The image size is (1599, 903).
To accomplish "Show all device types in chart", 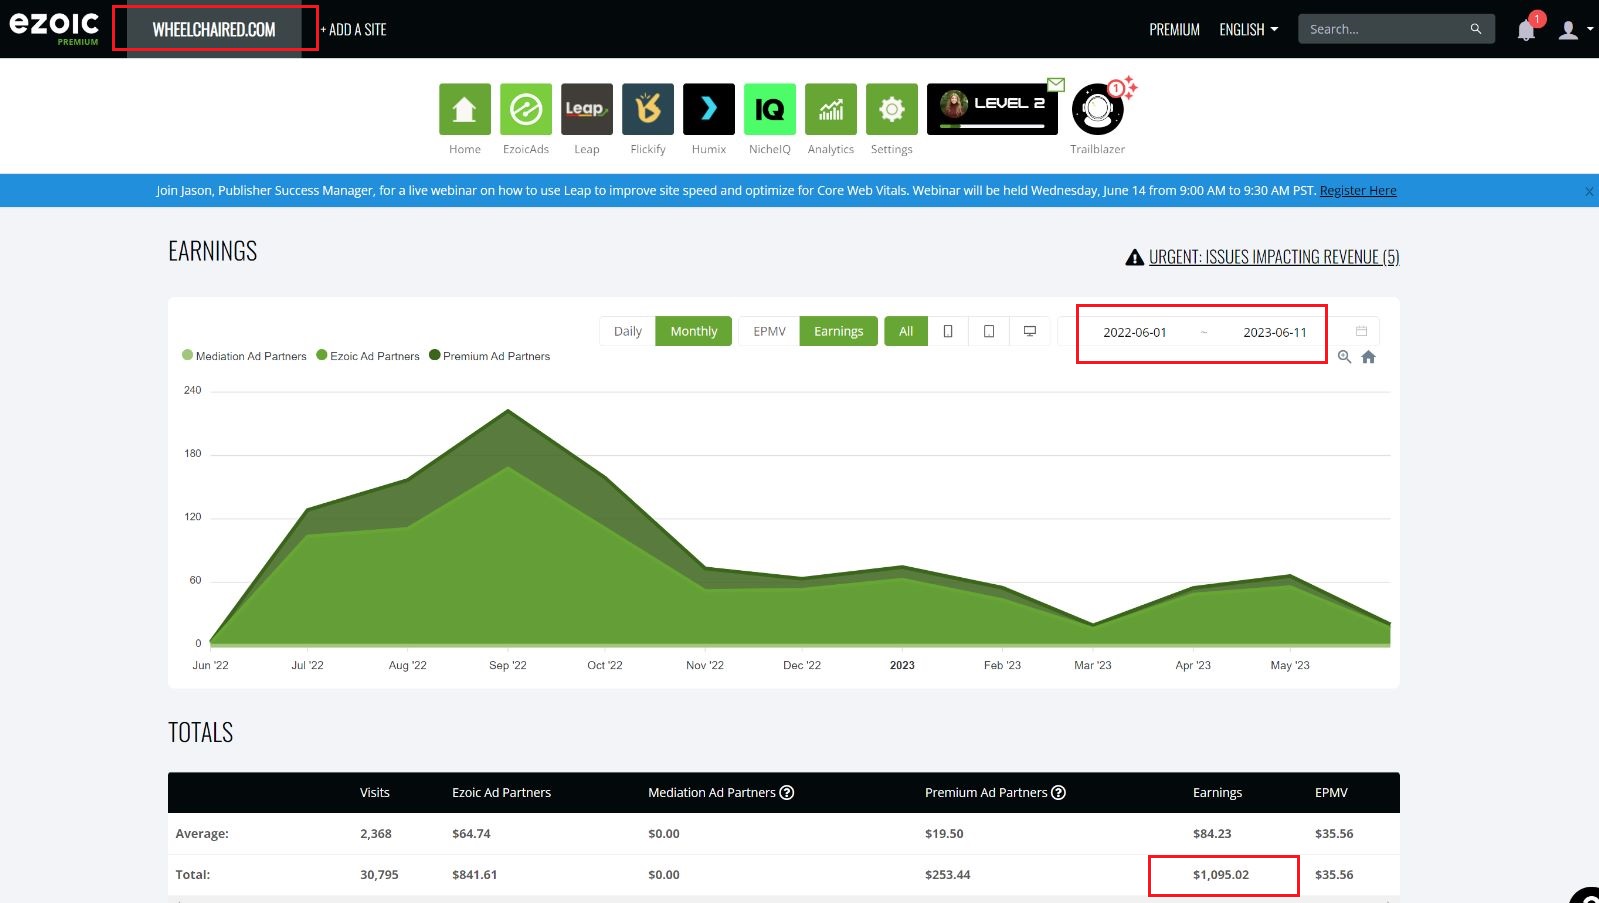I will [x=906, y=331].
